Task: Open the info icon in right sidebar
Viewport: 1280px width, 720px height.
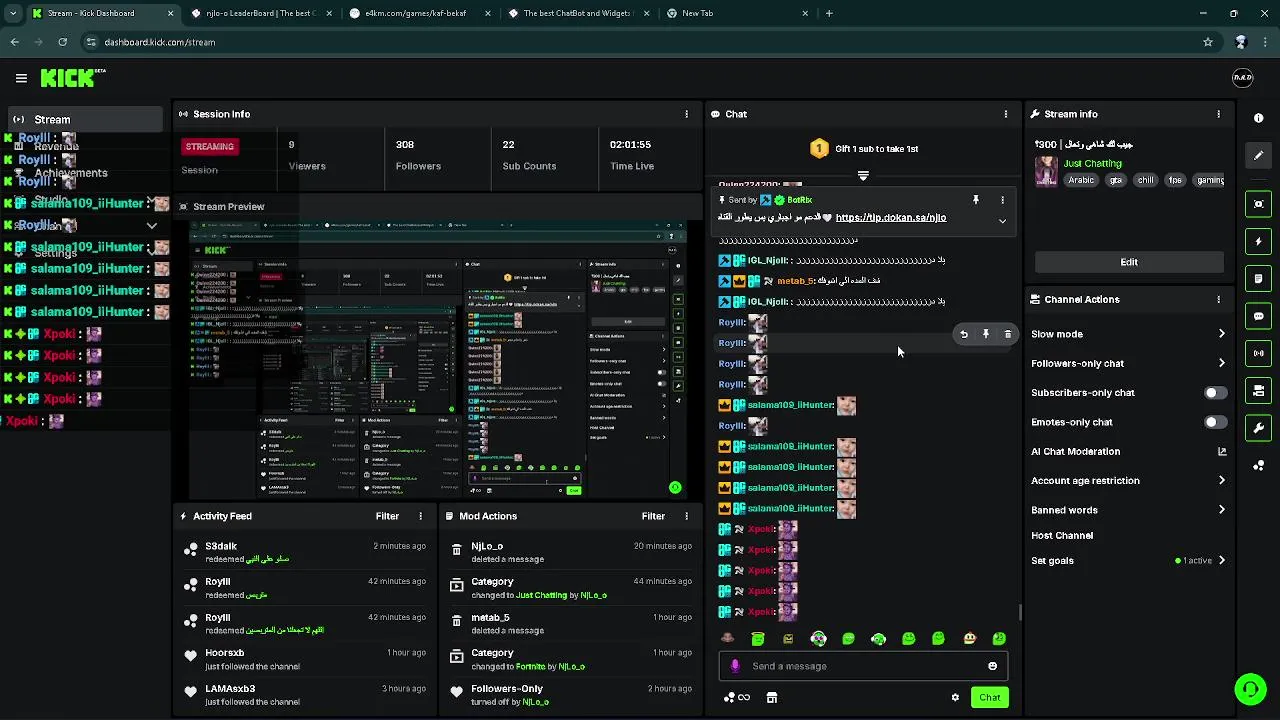Action: point(1258,118)
